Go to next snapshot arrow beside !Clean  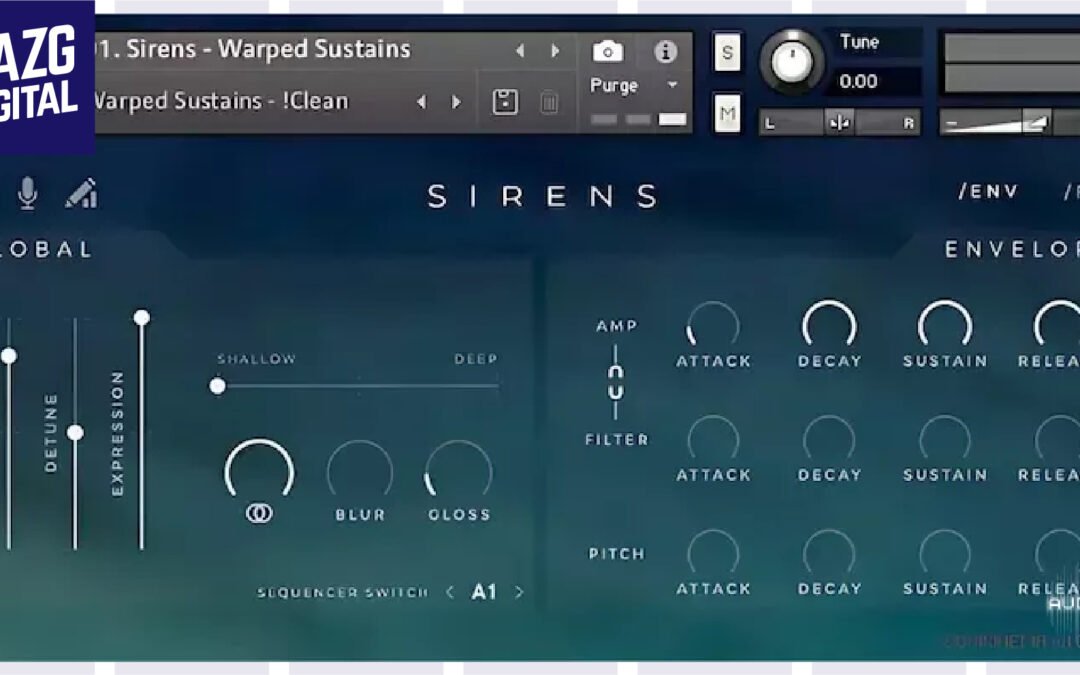[x=456, y=102]
